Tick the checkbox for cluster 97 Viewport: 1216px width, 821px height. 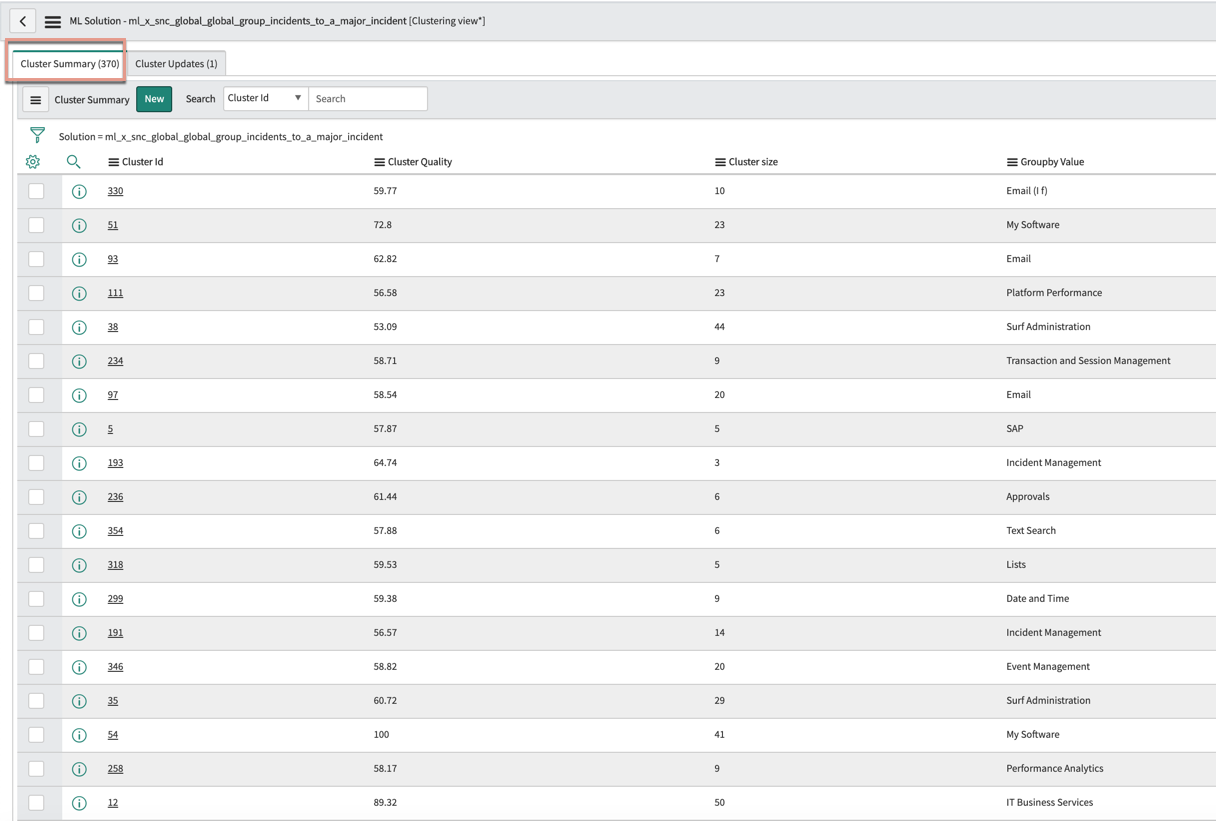click(36, 394)
